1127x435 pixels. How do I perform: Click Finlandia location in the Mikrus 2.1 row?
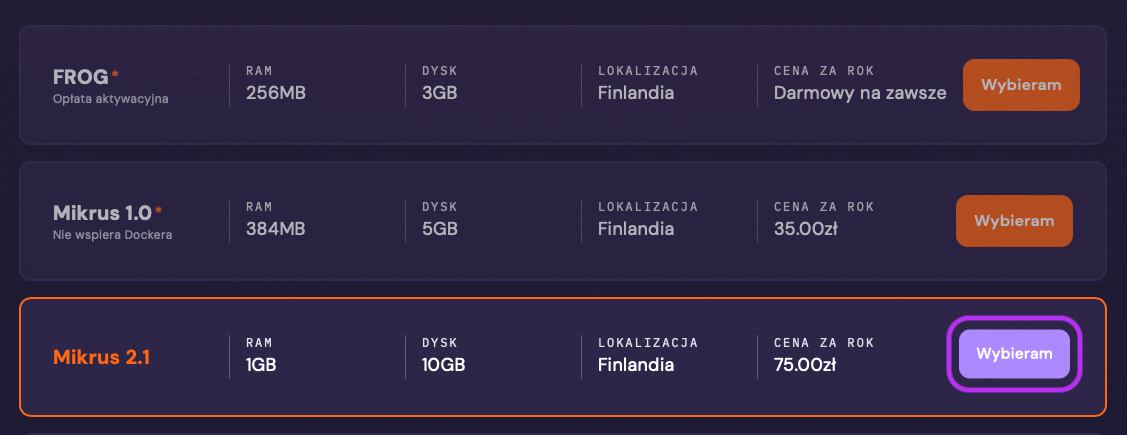point(636,365)
